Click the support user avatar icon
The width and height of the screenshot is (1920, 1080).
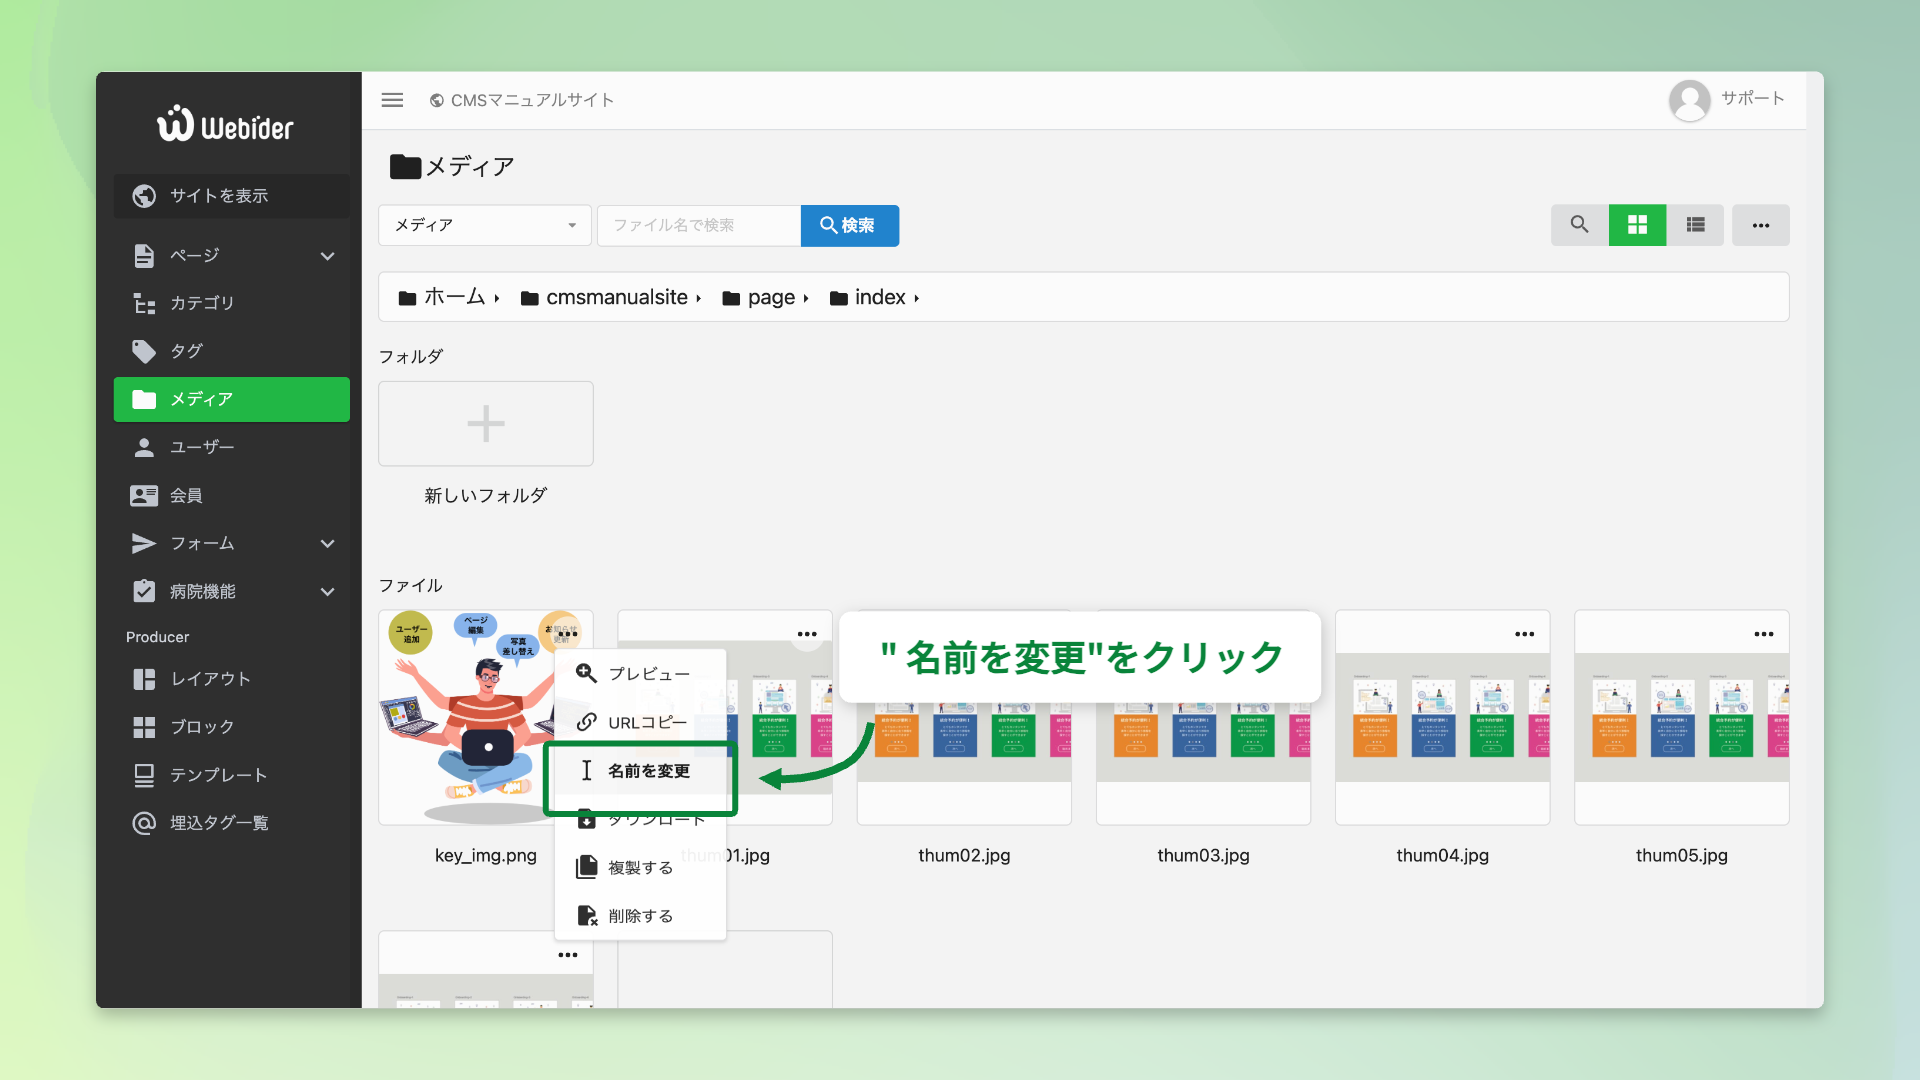pos(1689,100)
